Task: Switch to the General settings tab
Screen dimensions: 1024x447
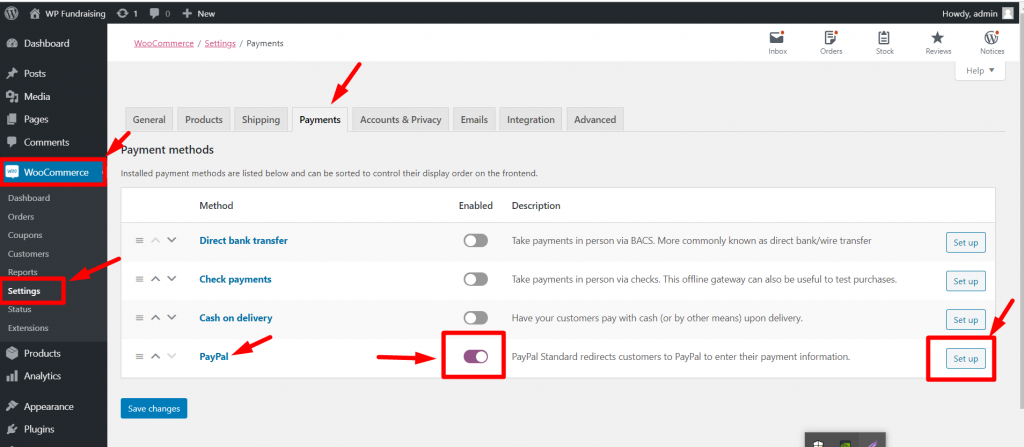Action: [149, 120]
